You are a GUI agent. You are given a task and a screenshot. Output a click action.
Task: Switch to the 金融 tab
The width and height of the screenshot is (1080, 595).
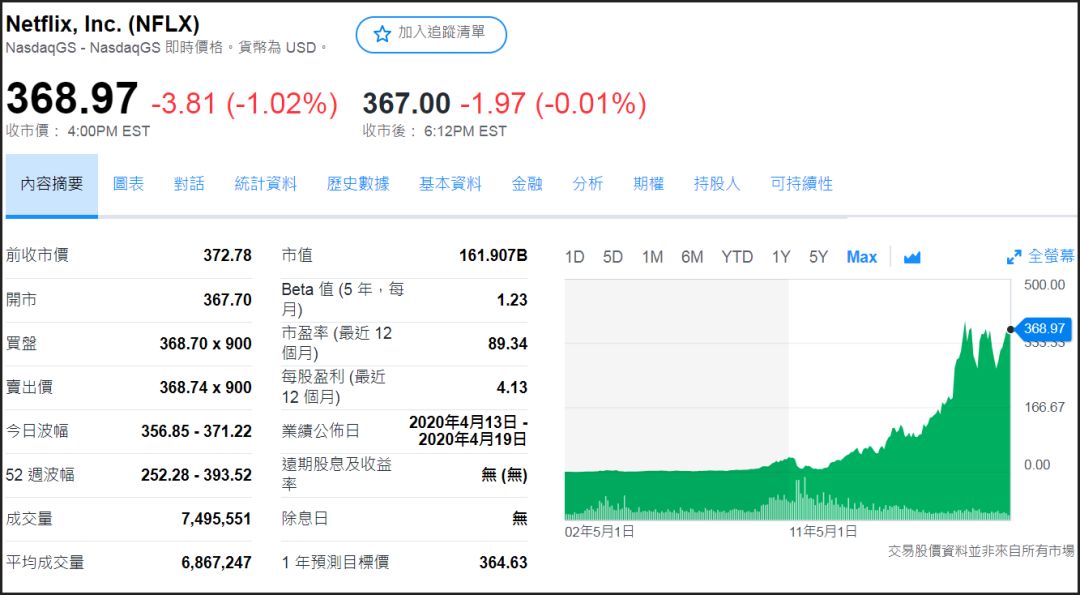527,184
